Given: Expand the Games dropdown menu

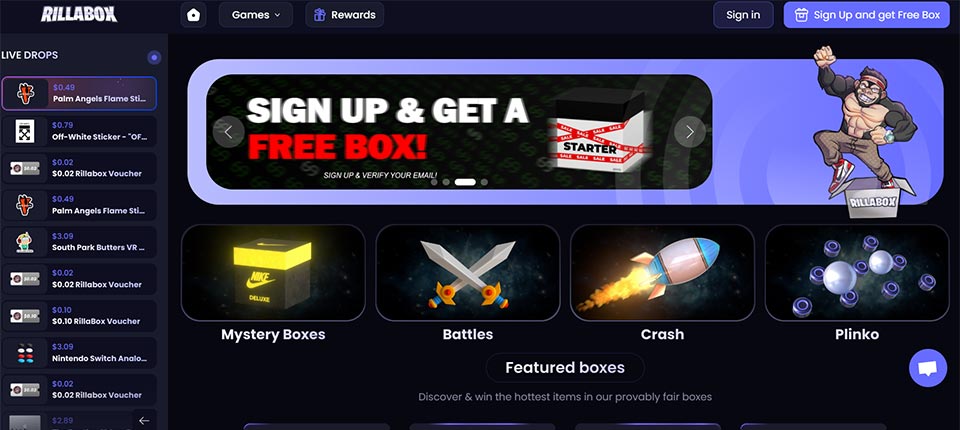Looking at the screenshot, I should click(x=256, y=15).
